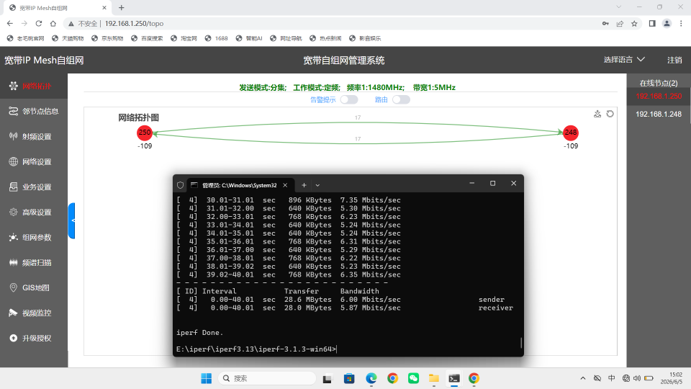
Task: Select the terminal tab C:\Windows\System32
Action: point(240,185)
